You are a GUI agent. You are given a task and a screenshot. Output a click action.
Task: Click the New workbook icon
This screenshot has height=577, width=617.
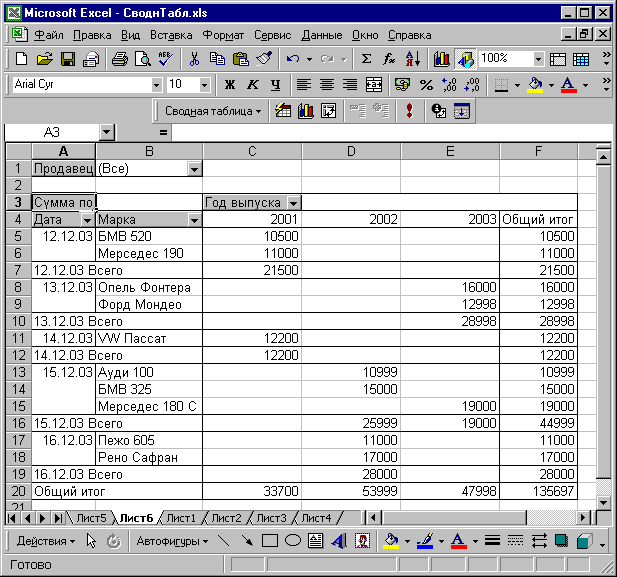21,59
